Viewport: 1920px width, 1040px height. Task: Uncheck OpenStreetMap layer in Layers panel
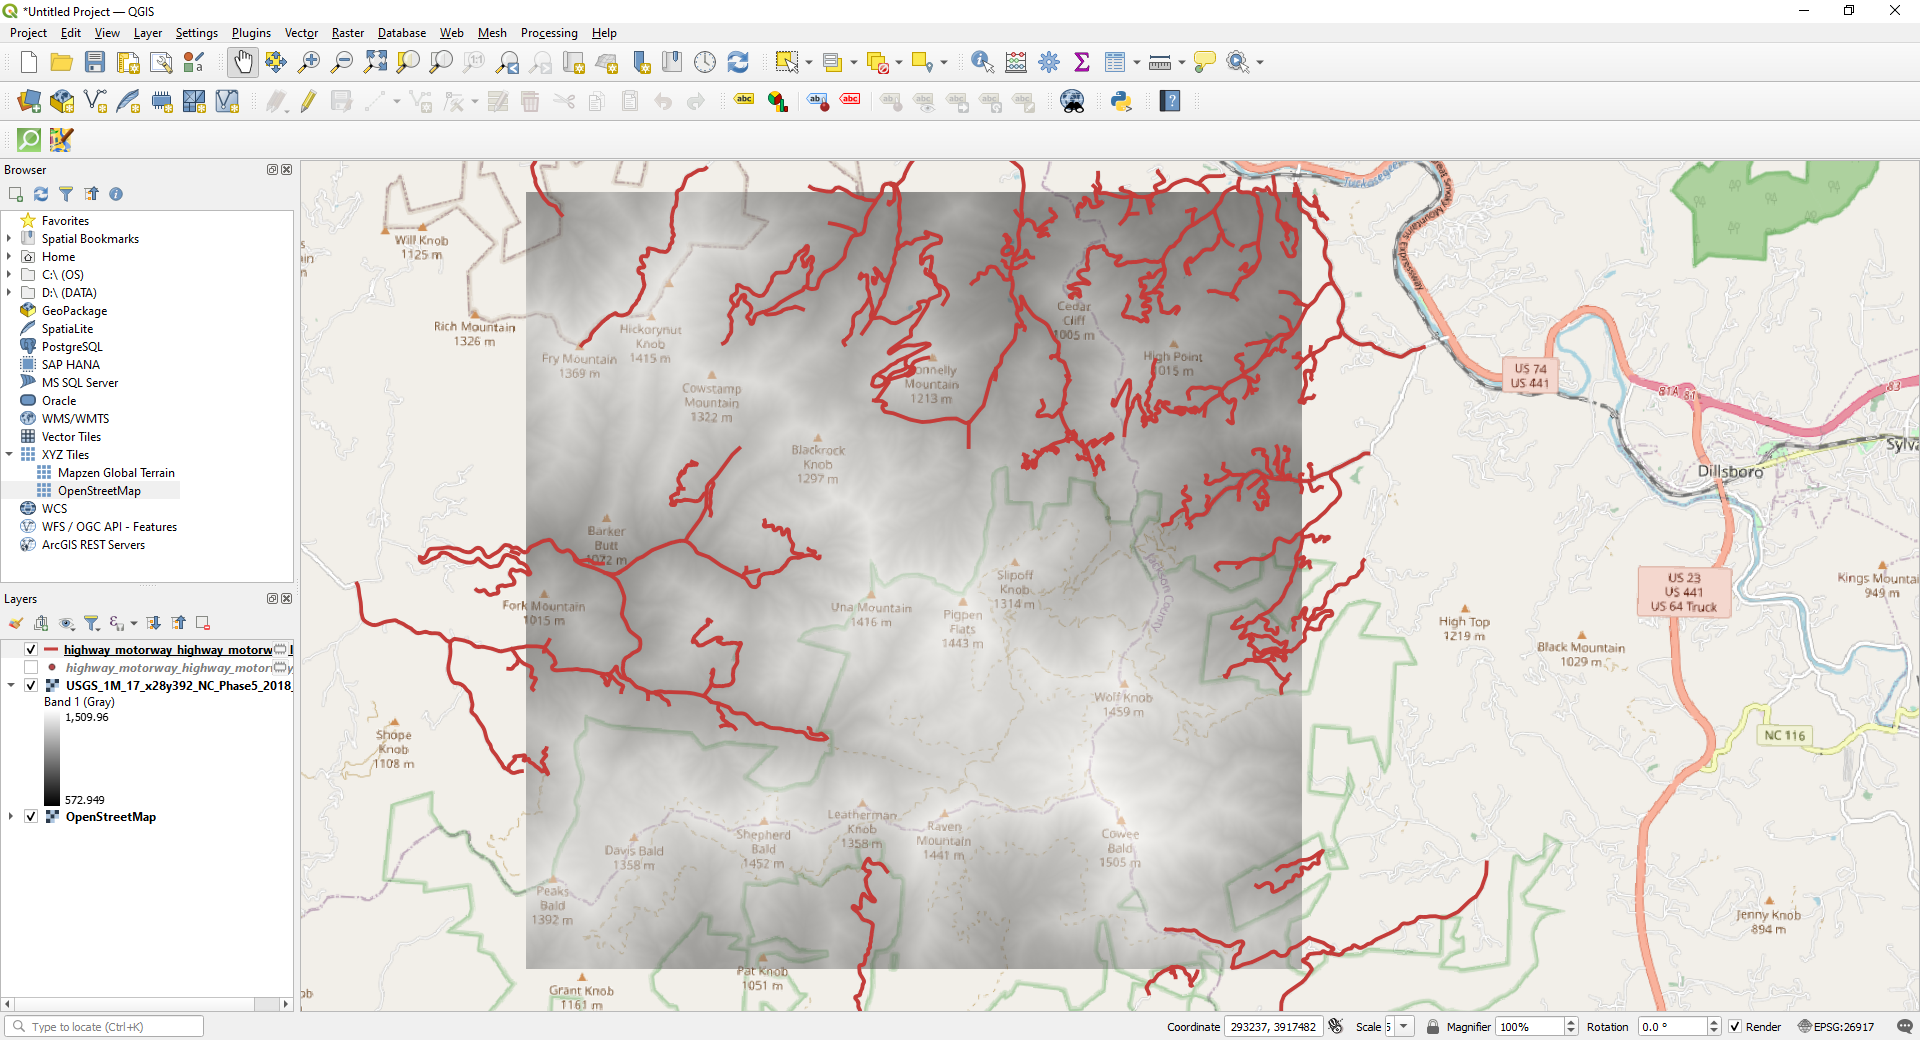(31, 817)
